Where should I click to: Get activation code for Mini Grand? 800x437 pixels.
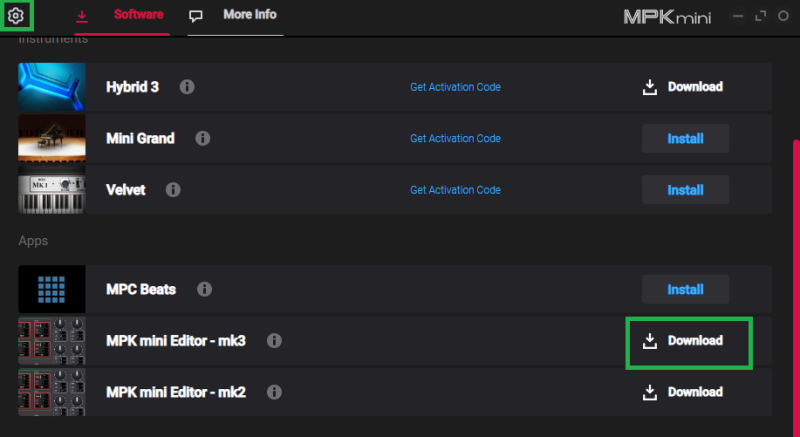click(x=455, y=138)
